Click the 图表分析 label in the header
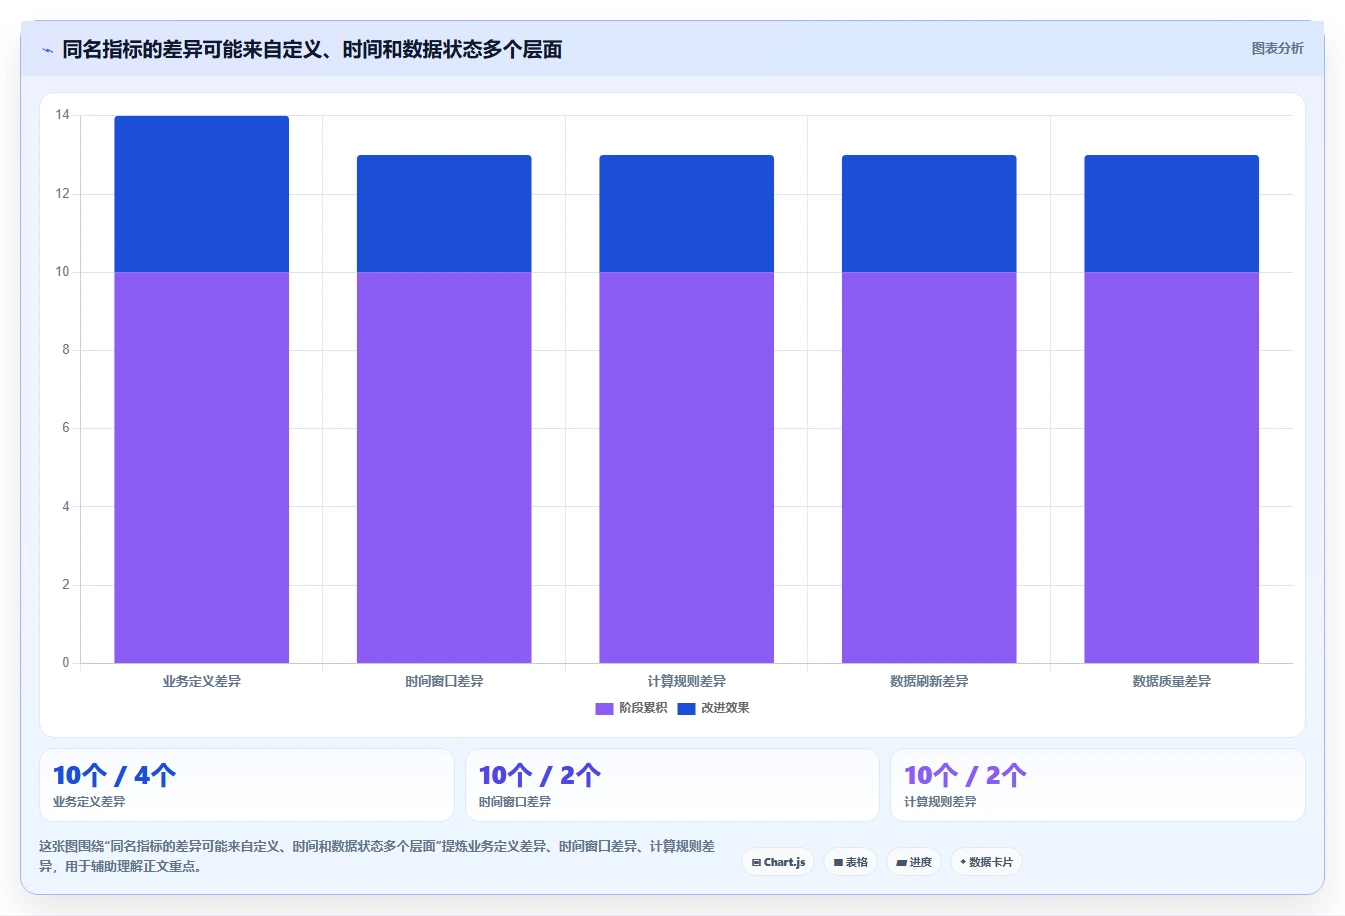This screenshot has width=1345, height=916. click(x=1277, y=48)
